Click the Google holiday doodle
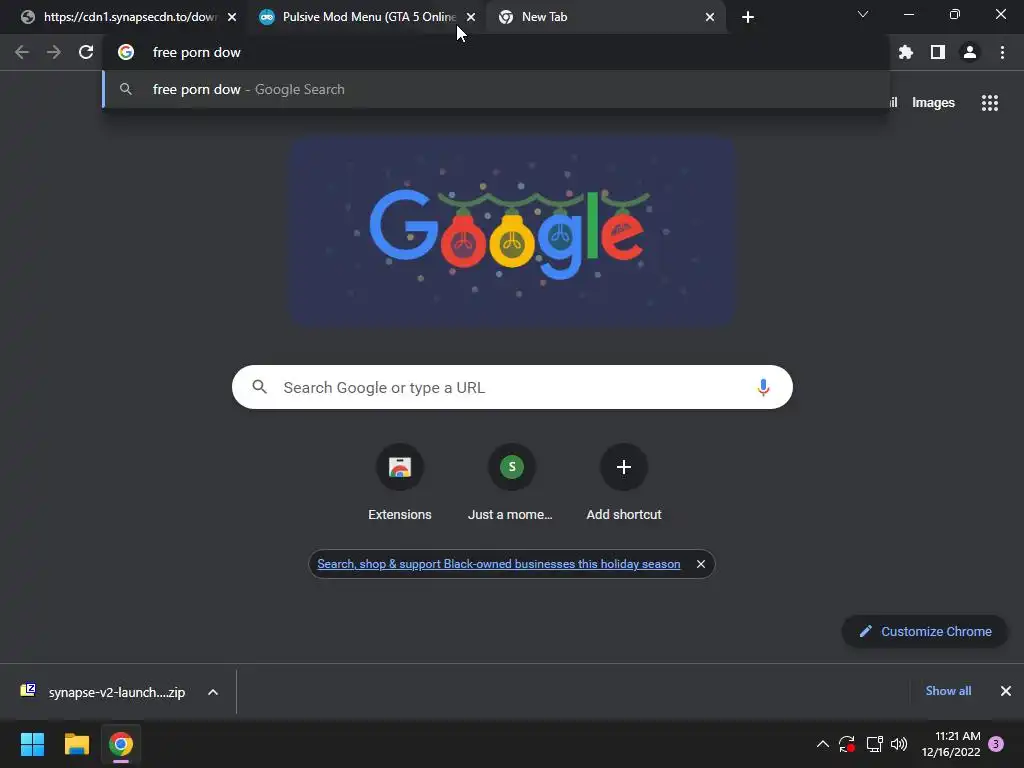 pos(513,232)
